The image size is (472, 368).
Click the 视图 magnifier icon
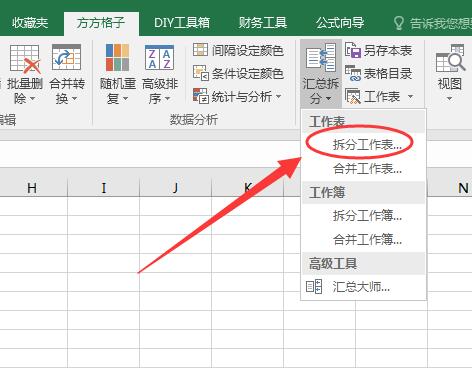[x=450, y=58]
